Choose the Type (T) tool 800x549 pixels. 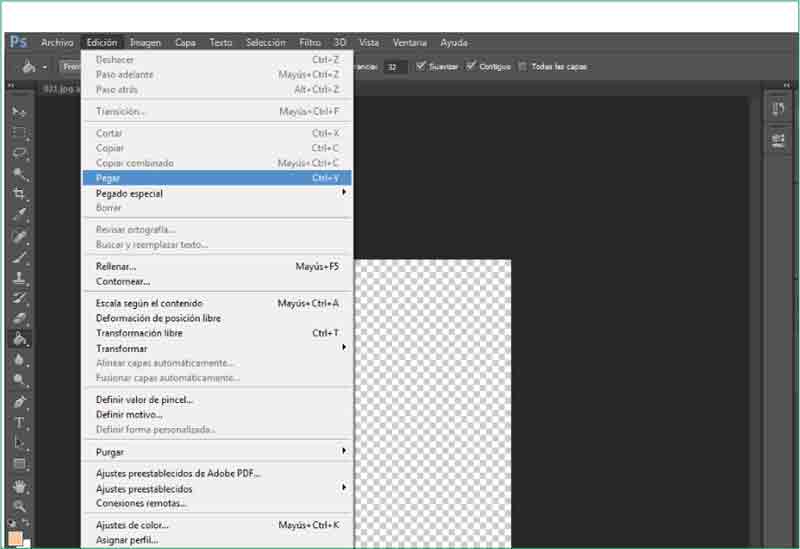19,423
